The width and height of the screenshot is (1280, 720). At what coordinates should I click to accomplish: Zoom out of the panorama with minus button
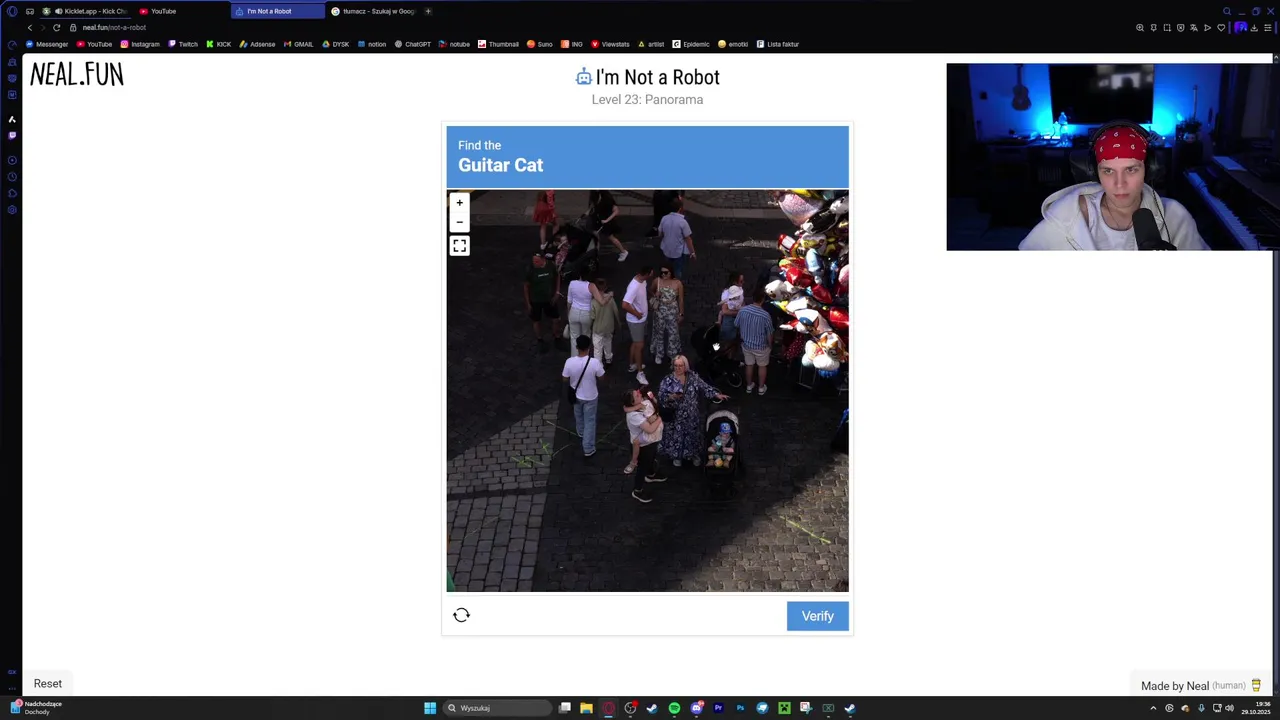point(459,222)
